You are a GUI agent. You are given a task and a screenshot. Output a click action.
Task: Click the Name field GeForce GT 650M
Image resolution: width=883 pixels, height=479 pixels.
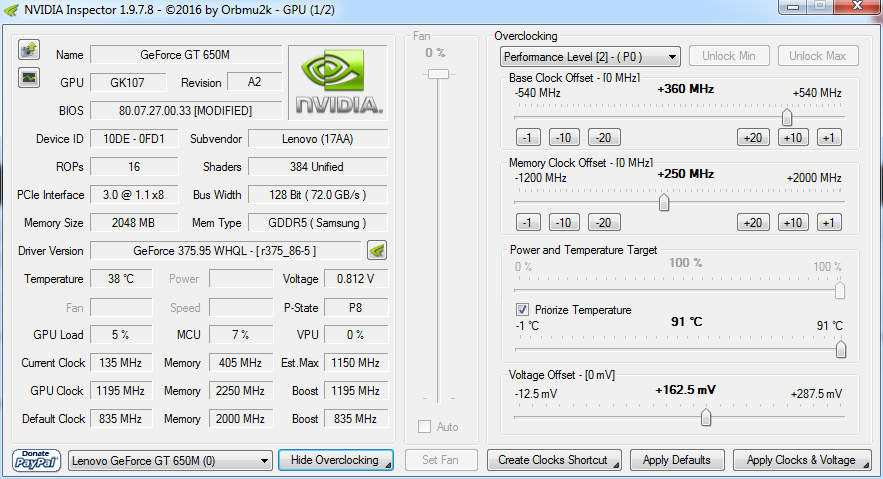point(185,55)
